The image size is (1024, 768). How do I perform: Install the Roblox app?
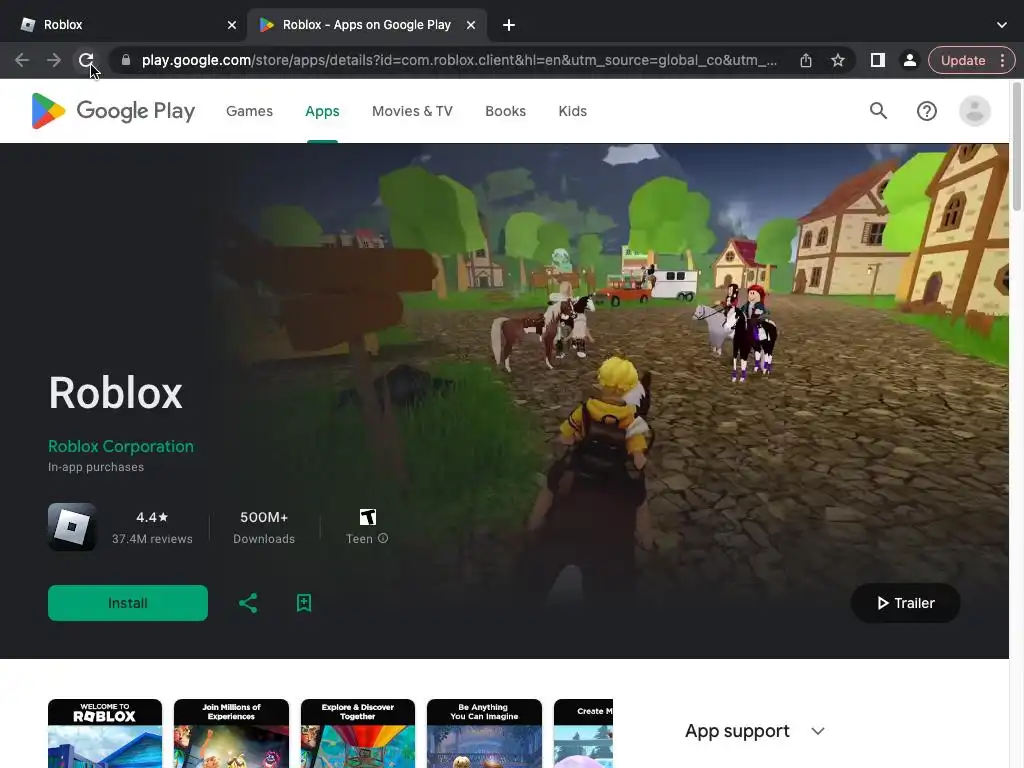coord(128,603)
